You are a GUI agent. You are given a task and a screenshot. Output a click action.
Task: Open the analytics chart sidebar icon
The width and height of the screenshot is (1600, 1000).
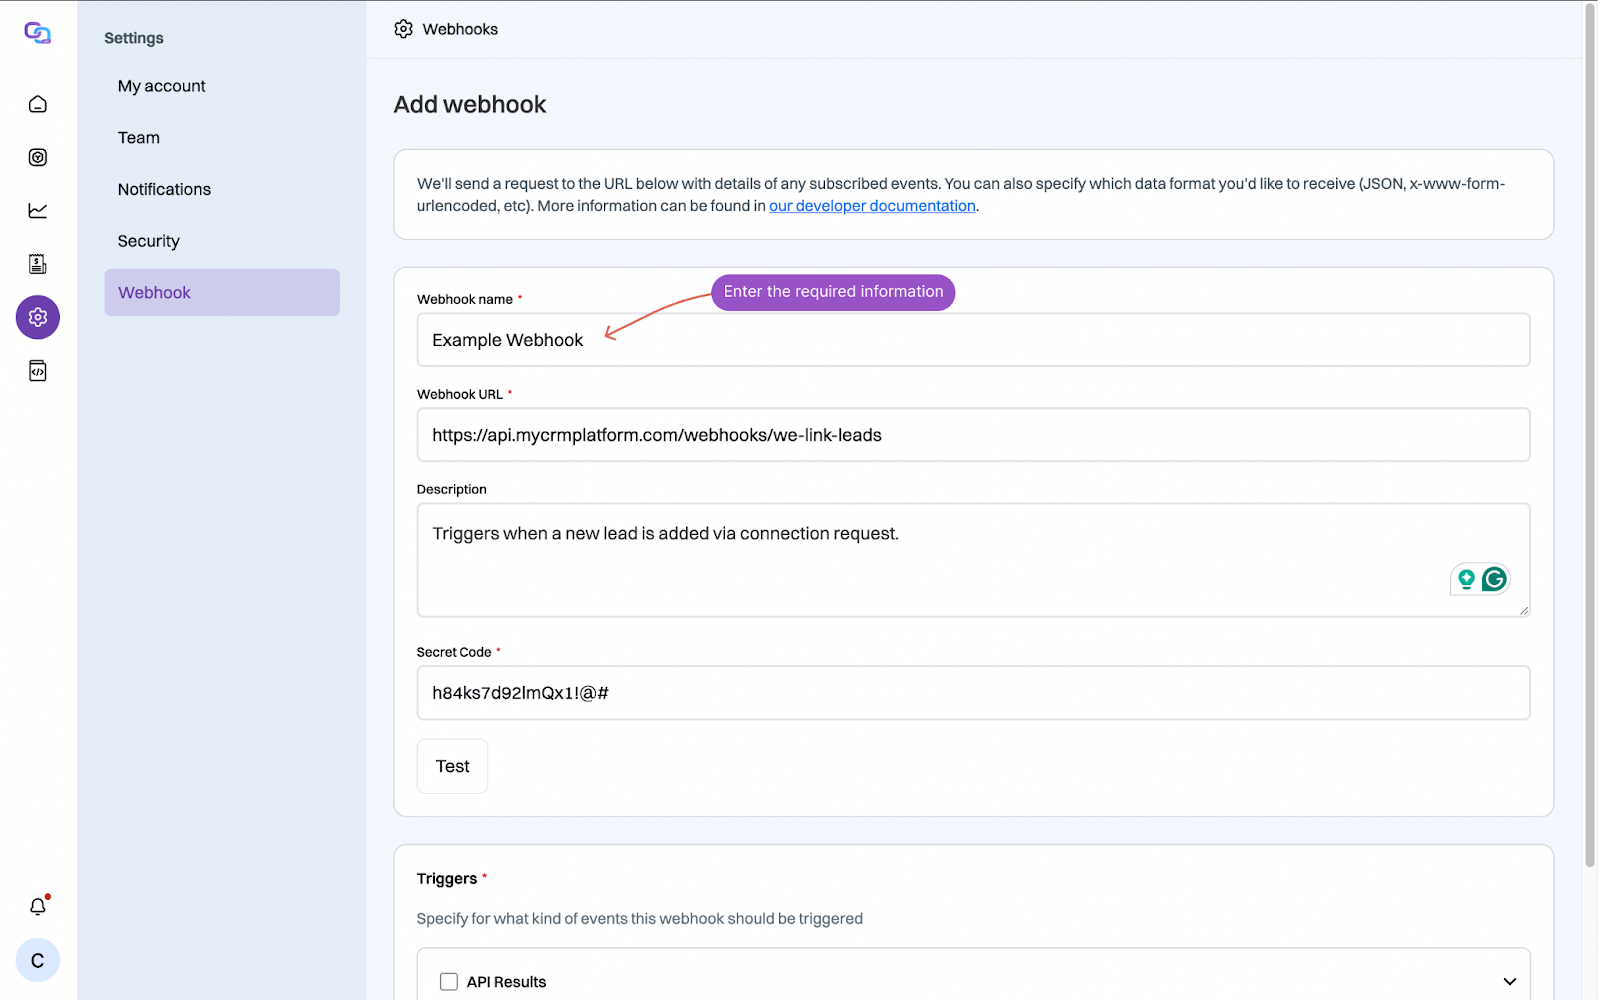point(38,210)
